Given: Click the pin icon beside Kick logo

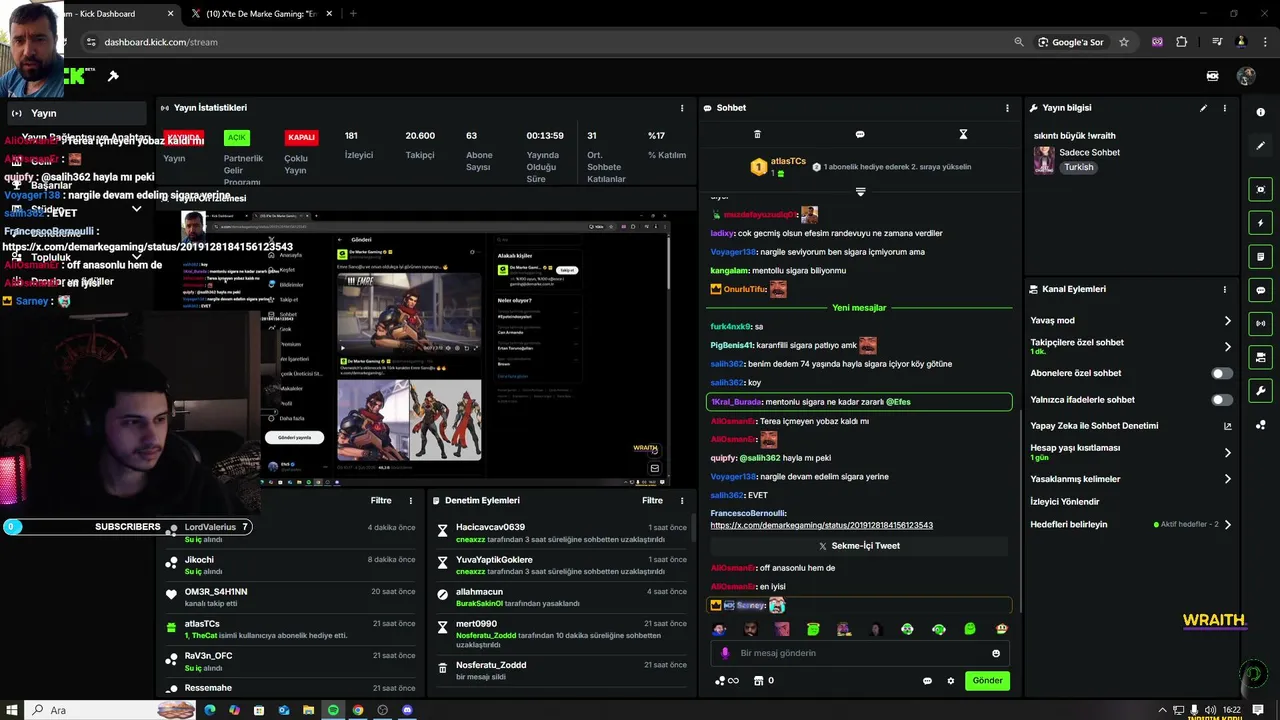Looking at the screenshot, I should tap(113, 76).
